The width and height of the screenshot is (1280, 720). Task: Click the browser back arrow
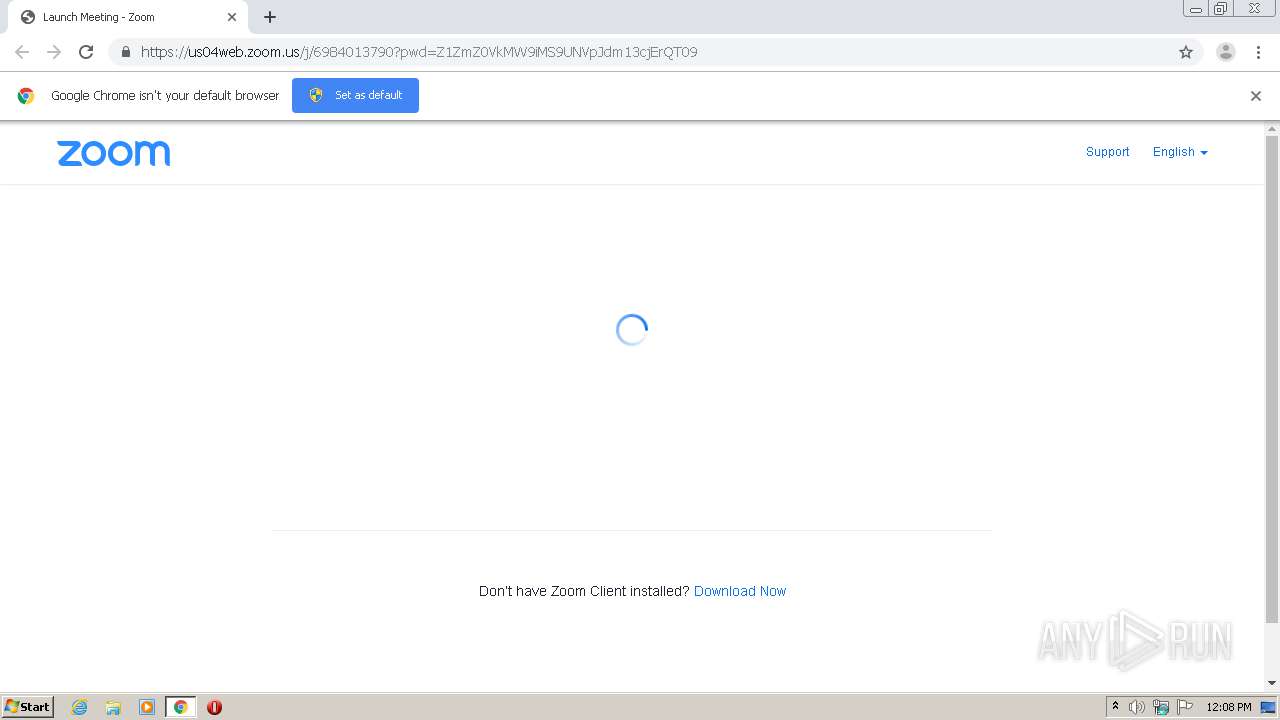pyautogui.click(x=22, y=52)
